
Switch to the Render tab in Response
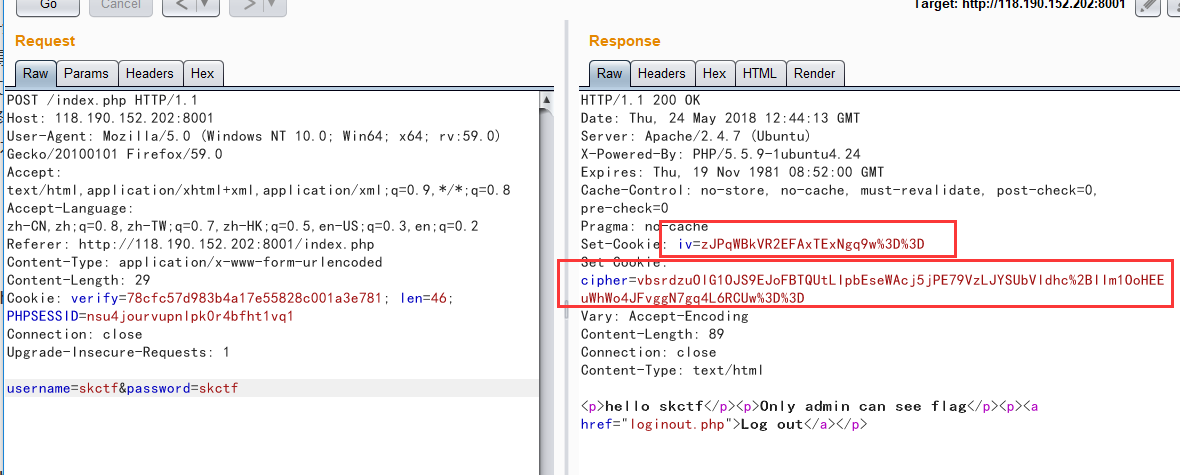(x=814, y=73)
